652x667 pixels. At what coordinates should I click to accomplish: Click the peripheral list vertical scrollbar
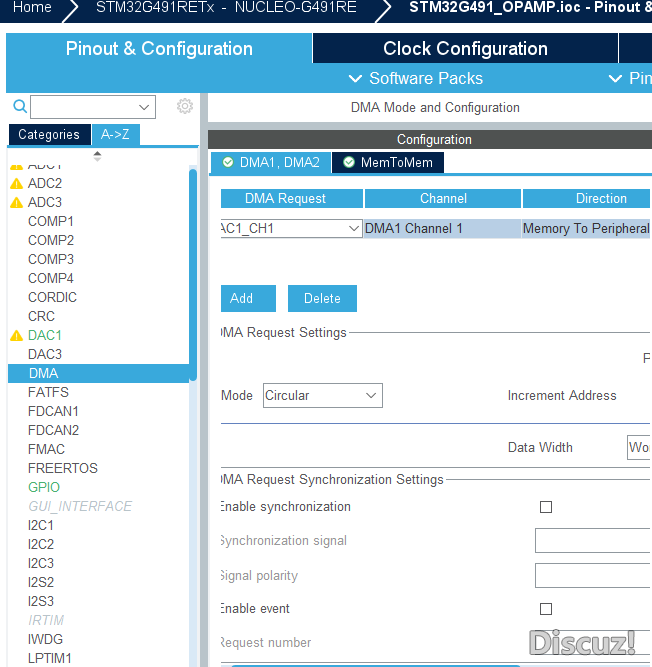(193, 275)
